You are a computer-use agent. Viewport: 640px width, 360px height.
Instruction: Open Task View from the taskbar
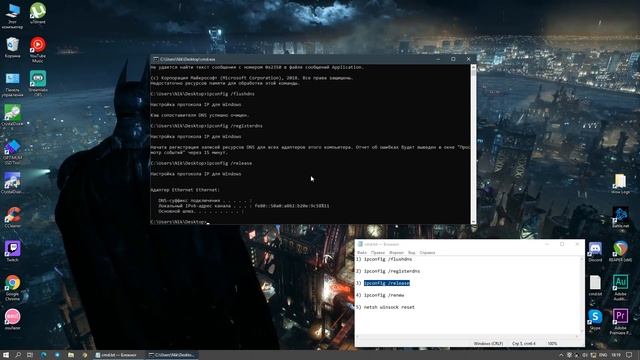tap(30, 355)
